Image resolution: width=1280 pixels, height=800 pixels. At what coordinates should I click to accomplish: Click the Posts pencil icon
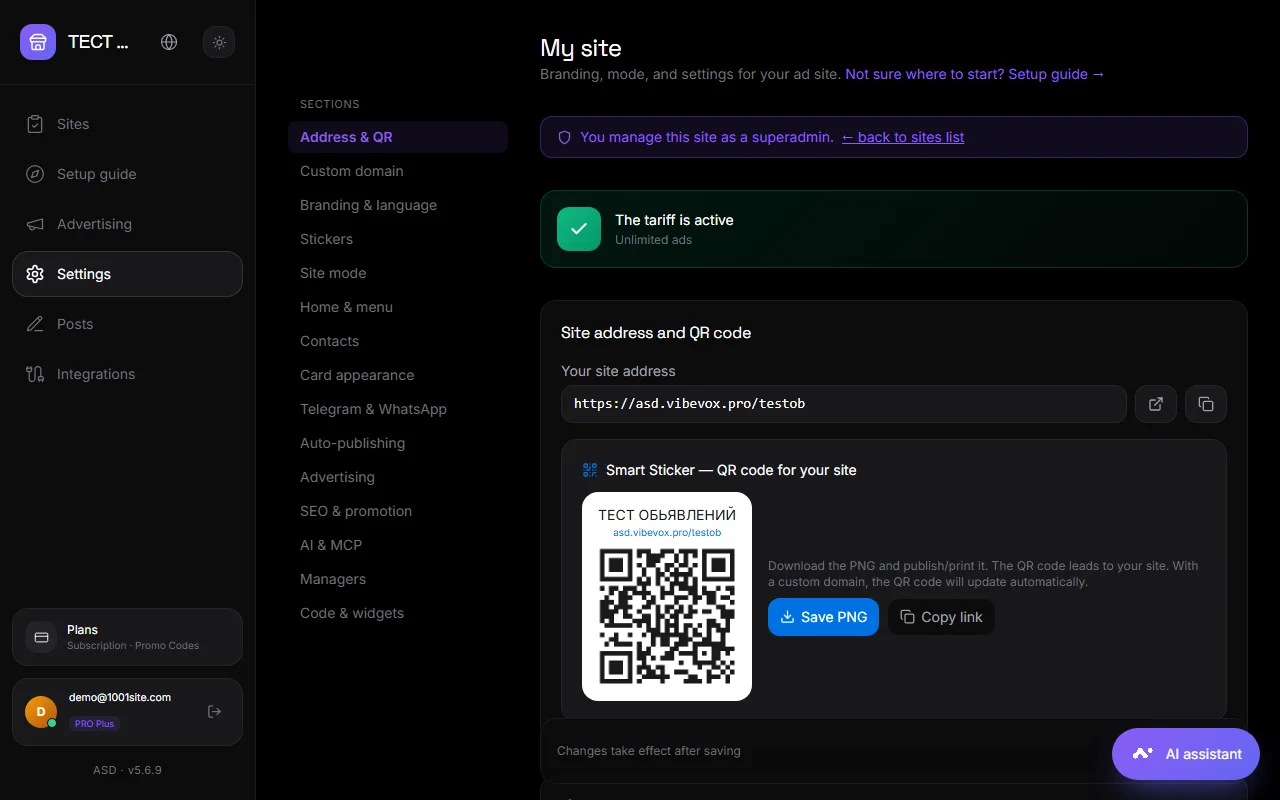coord(35,324)
